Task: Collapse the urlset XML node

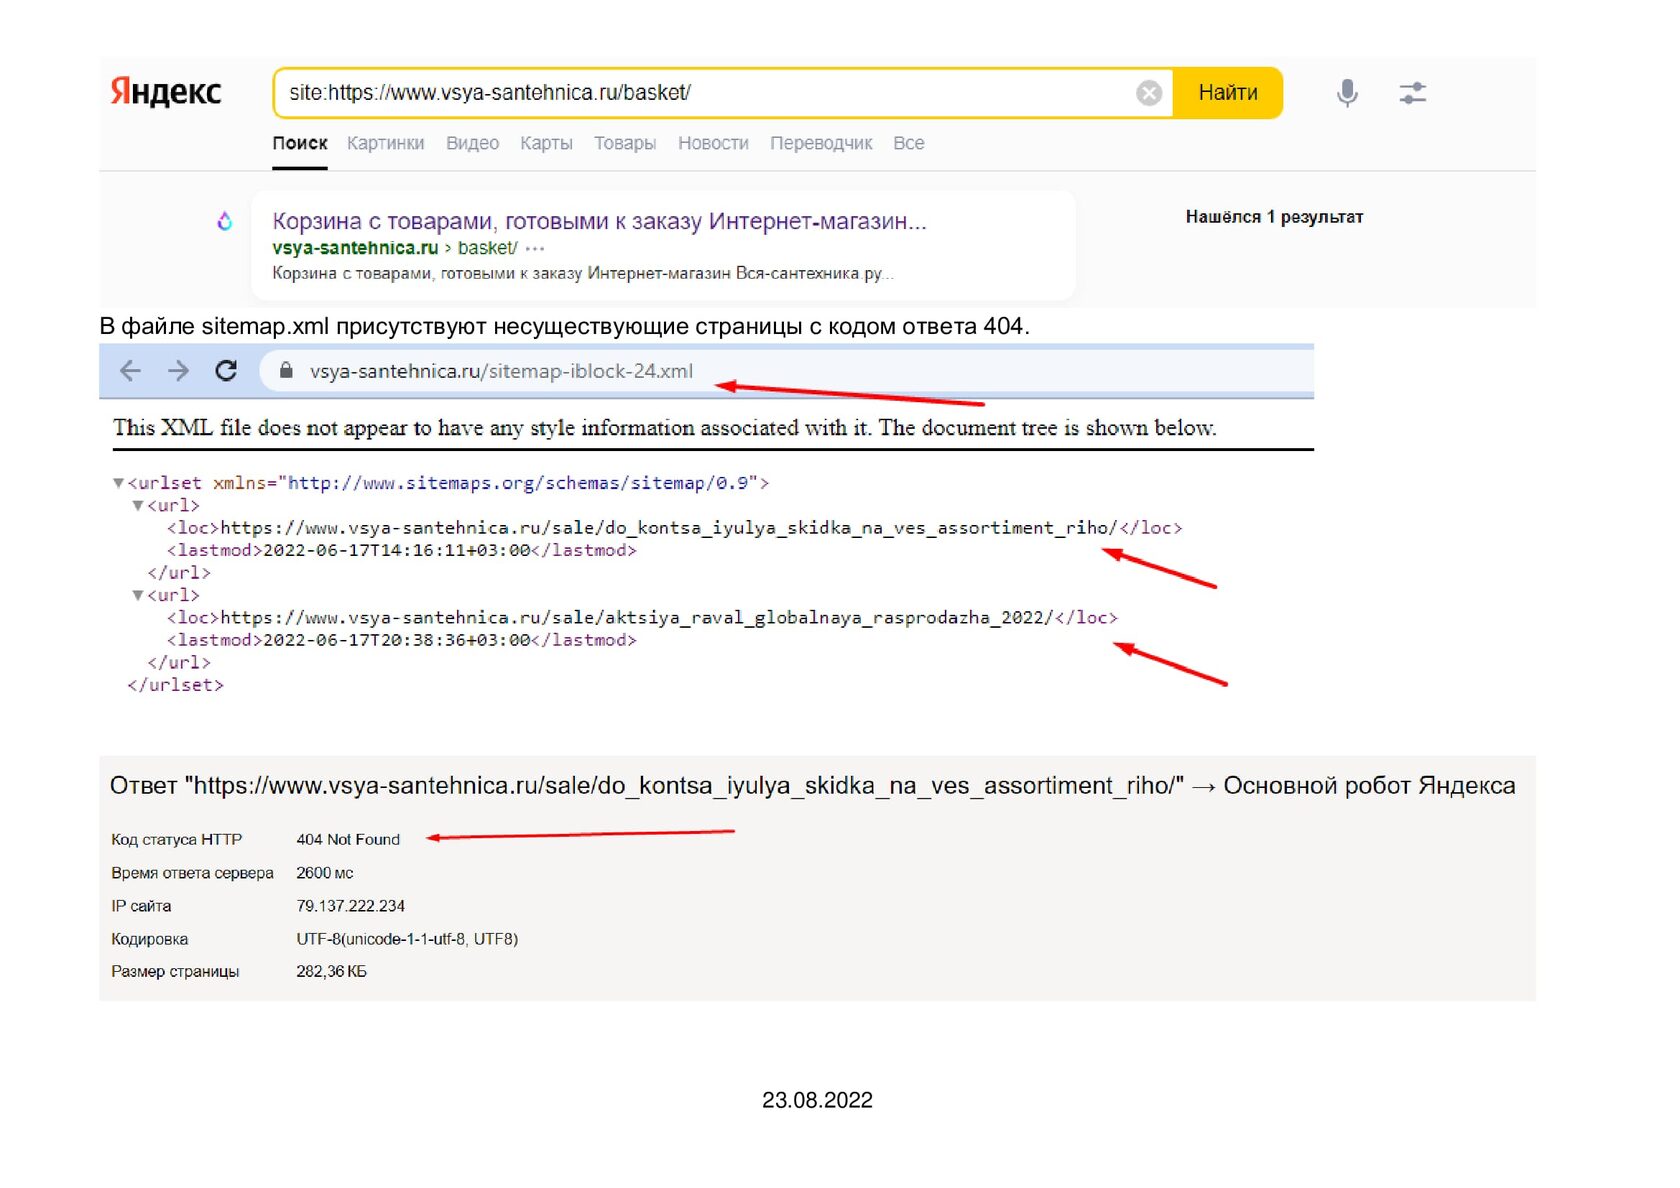Action: pos(118,483)
